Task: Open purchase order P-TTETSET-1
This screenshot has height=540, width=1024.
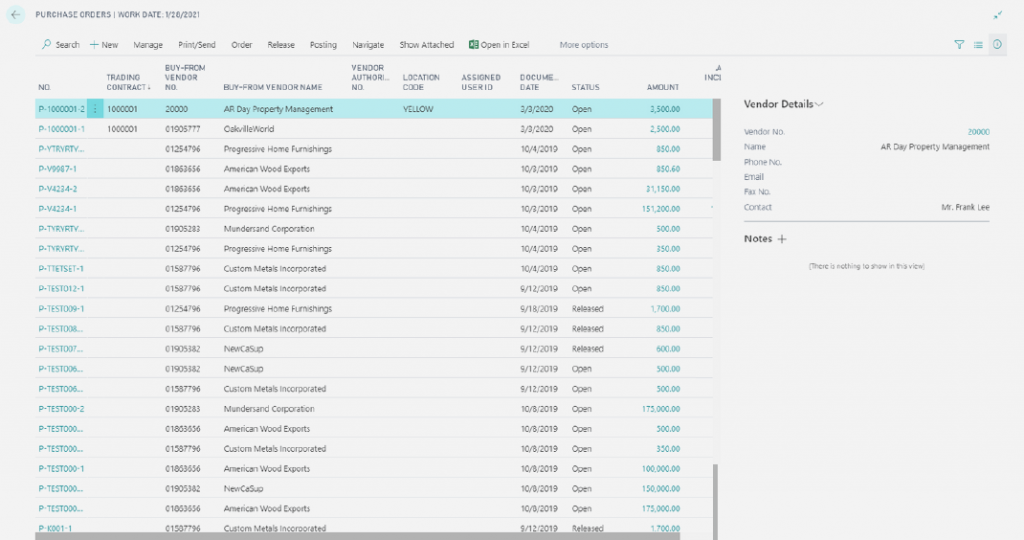Action: coord(61,269)
